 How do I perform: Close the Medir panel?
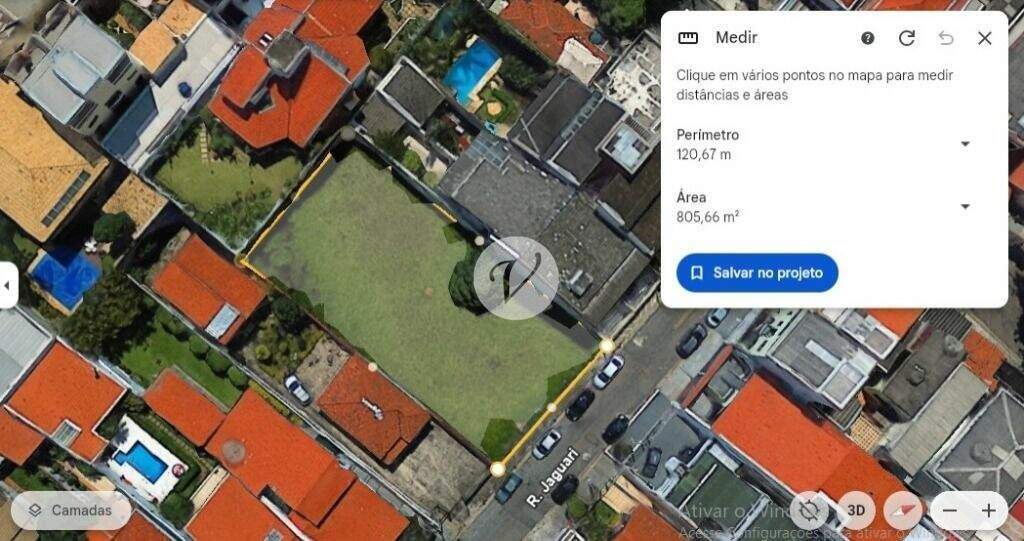pyautogui.click(x=985, y=38)
